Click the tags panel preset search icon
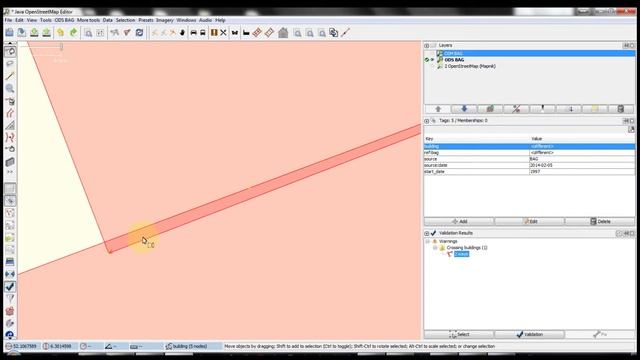 631,129
